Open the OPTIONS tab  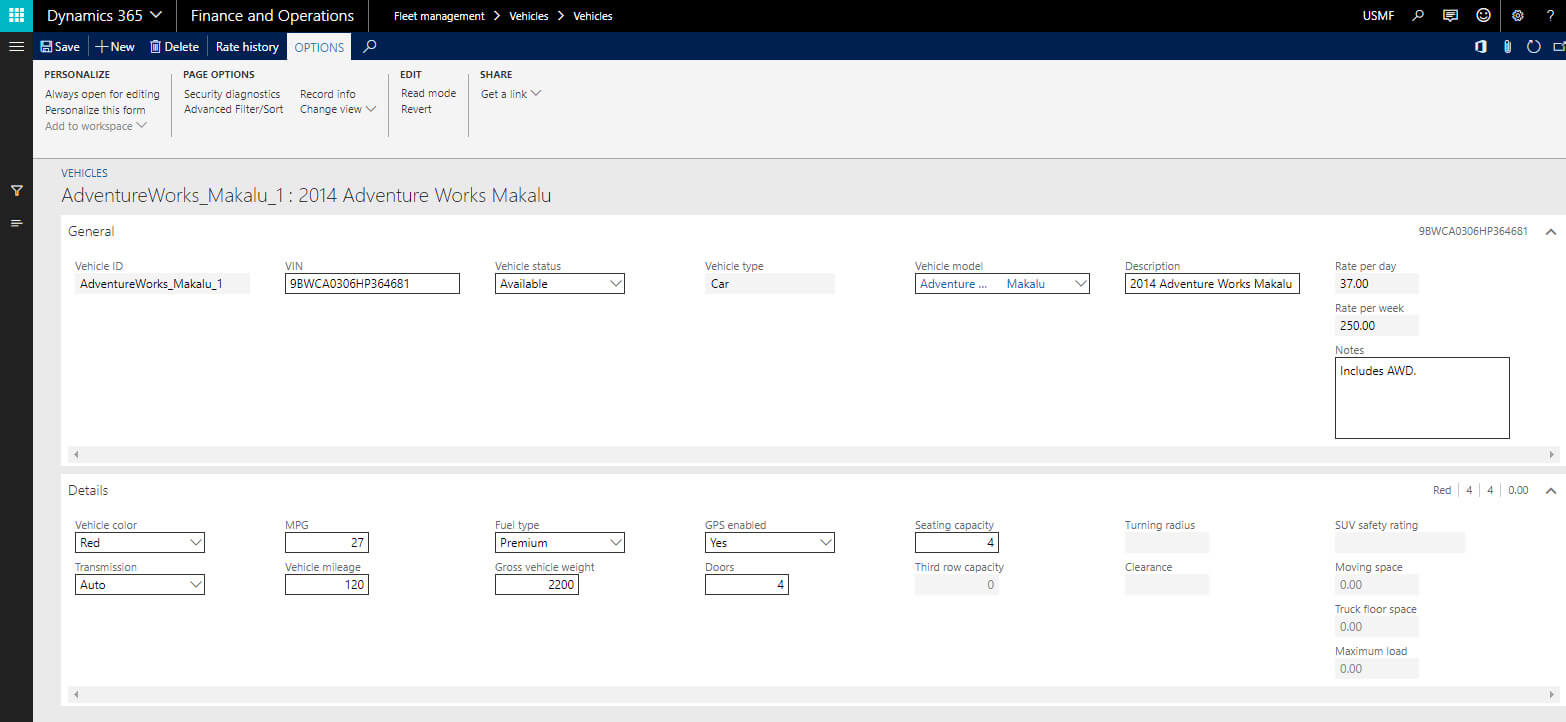click(319, 47)
